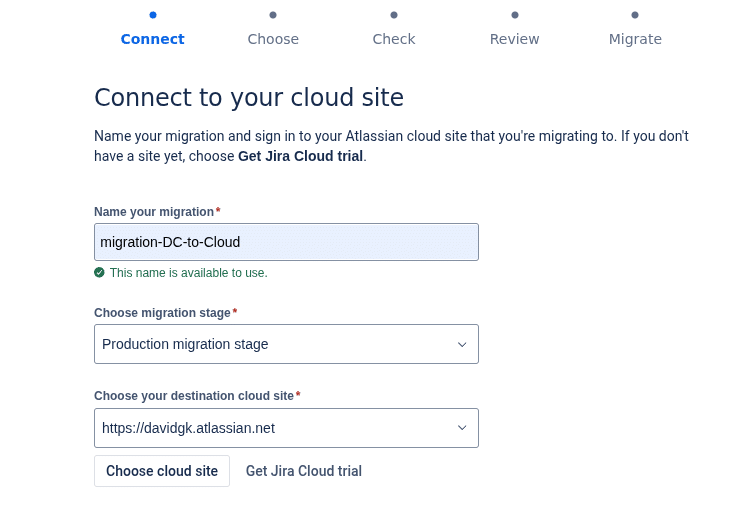Click the green checkmark availability icon
This screenshot has width=734, height=505.
click(x=99, y=272)
